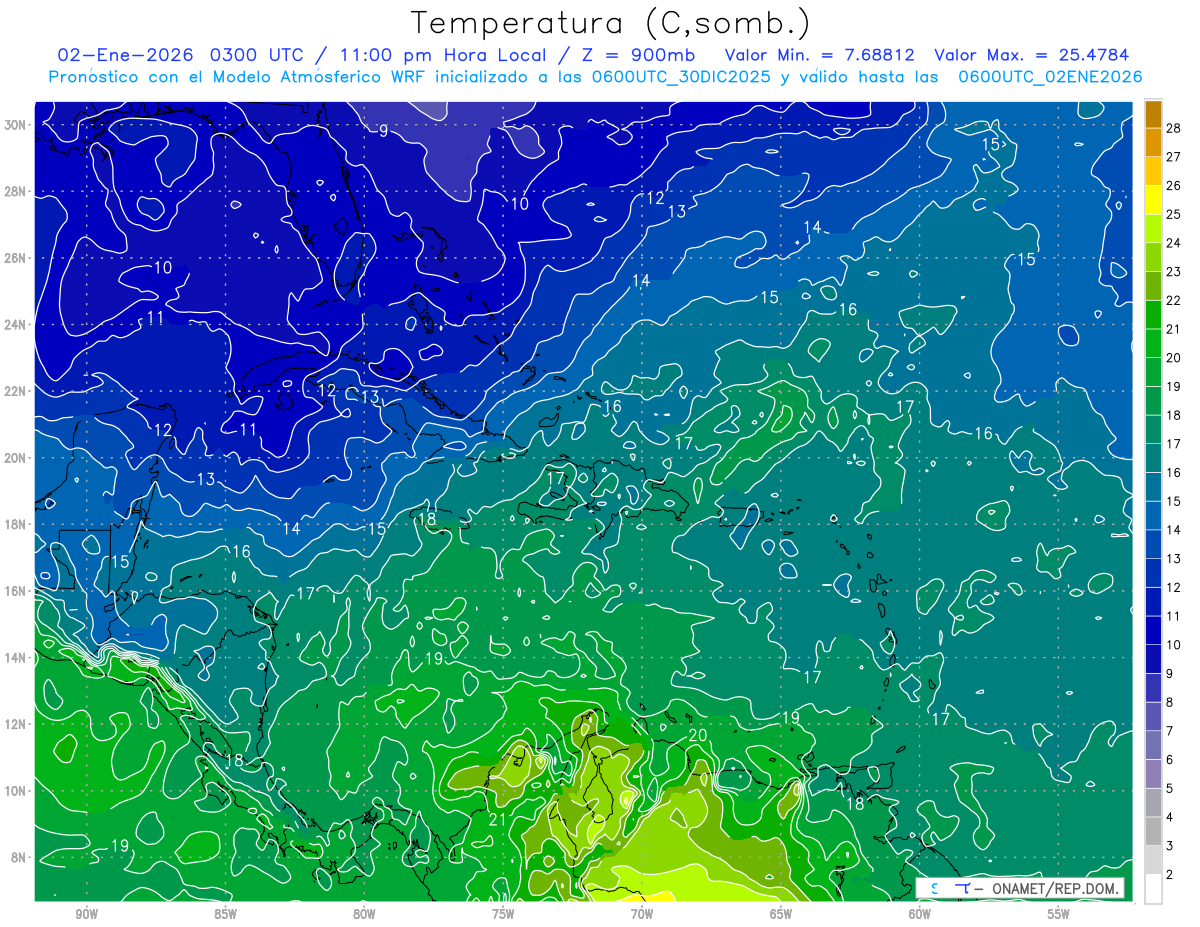Pick the white colorbar swatch below 2
Image resolution: width=1200 pixels, height=927 pixels.
(1153, 888)
